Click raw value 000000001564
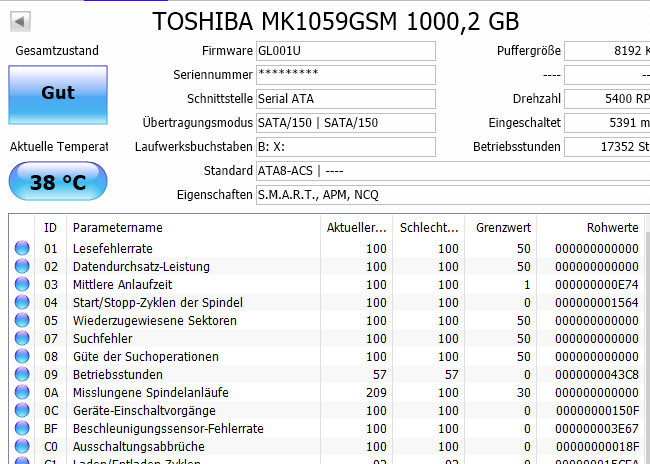 click(597, 302)
